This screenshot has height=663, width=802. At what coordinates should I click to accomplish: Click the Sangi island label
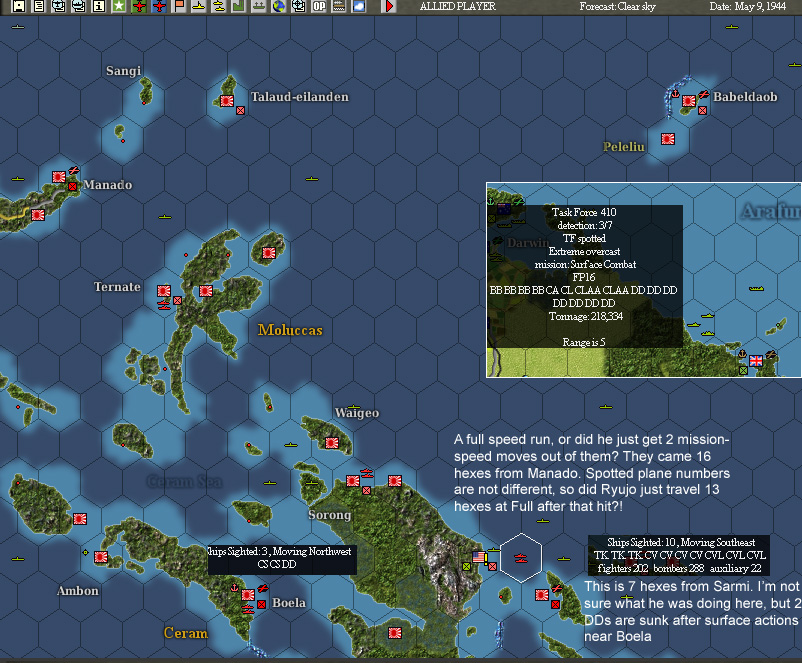tap(123, 71)
